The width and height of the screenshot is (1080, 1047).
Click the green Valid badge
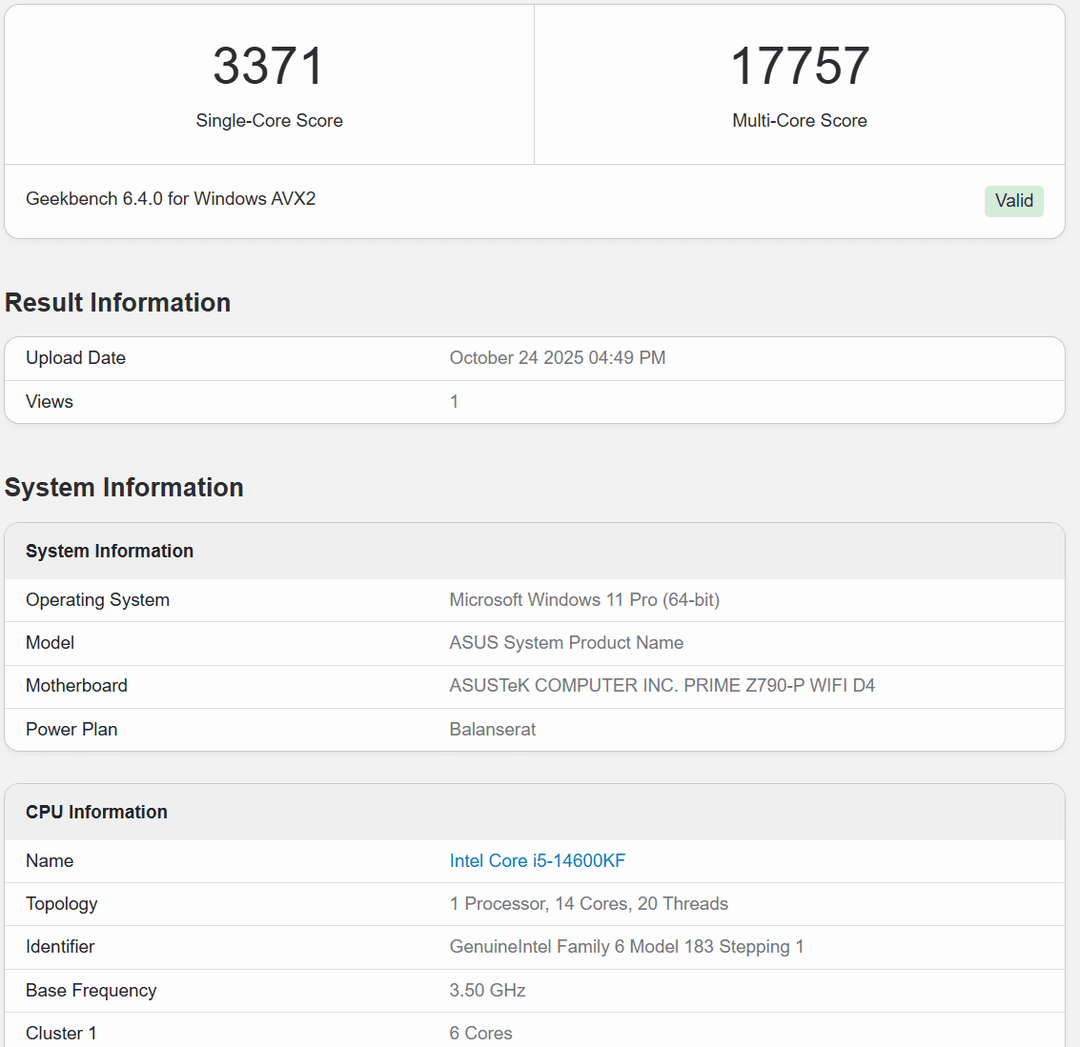click(x=1014, y=201)
